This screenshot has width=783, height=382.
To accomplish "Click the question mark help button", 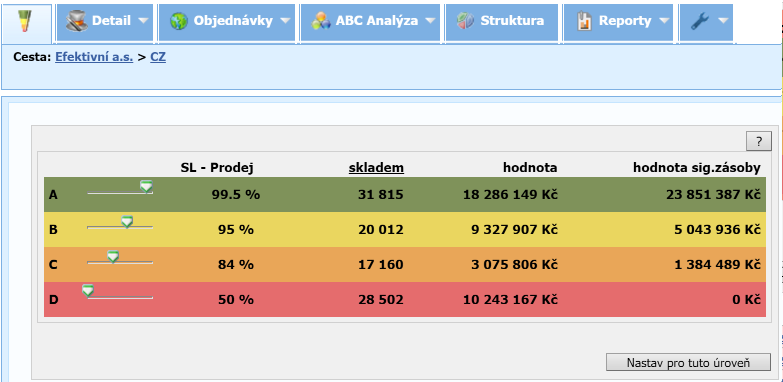I will [759, 141].
